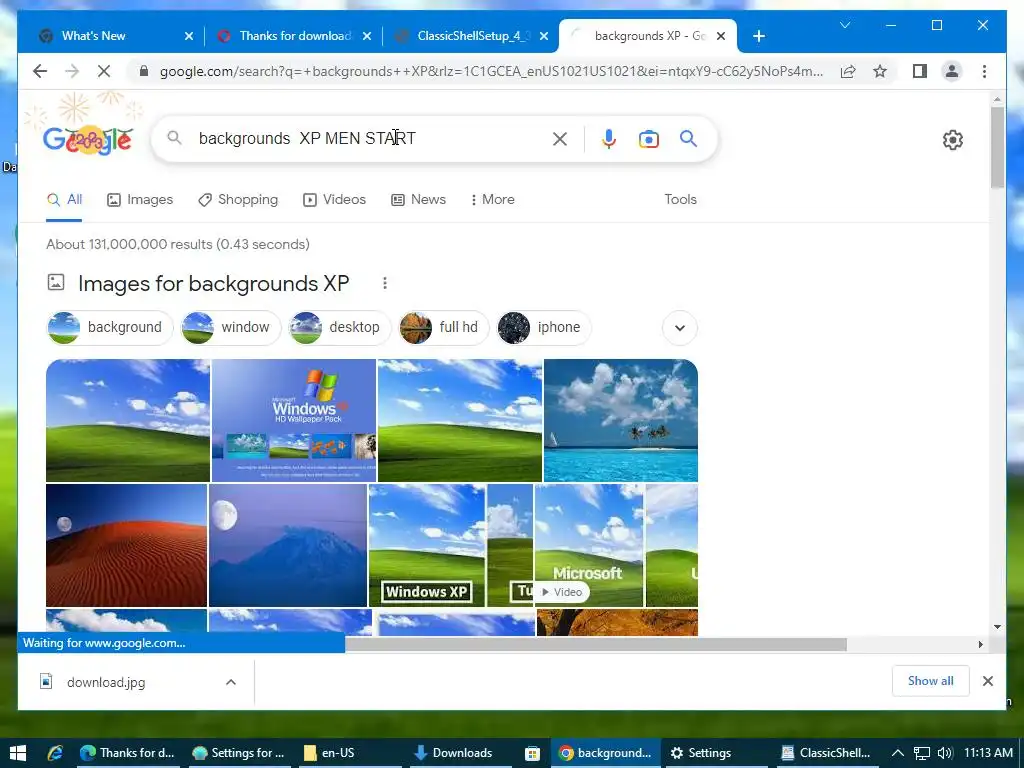
Task: Select the News search tab
Action: click(x=419, y=199)
